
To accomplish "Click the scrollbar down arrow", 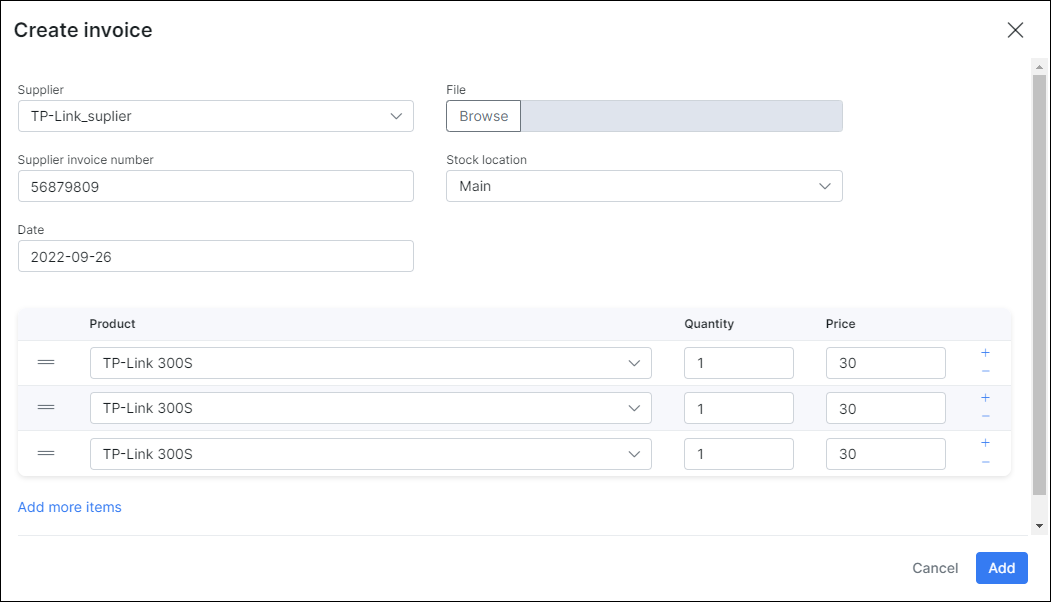I will coord(1040,526).
